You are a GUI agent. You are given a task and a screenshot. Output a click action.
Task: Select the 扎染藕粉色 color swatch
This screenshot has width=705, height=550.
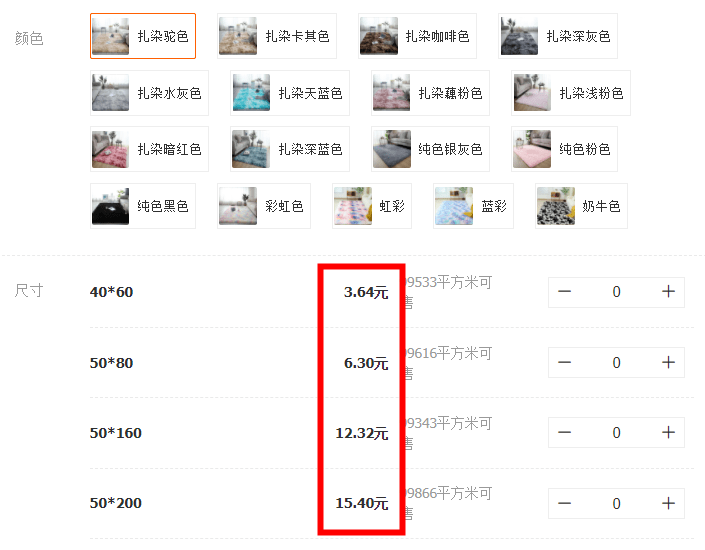[x=430, y=93]
